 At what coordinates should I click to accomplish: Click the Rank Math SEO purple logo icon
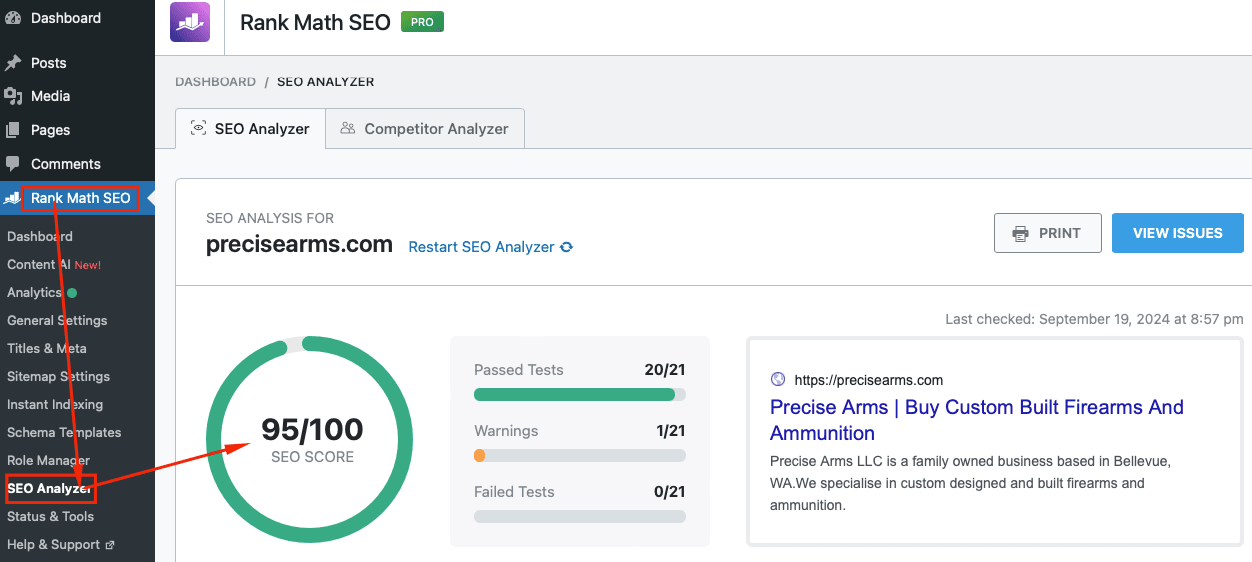pyautogui.click(x=190, y=22)
